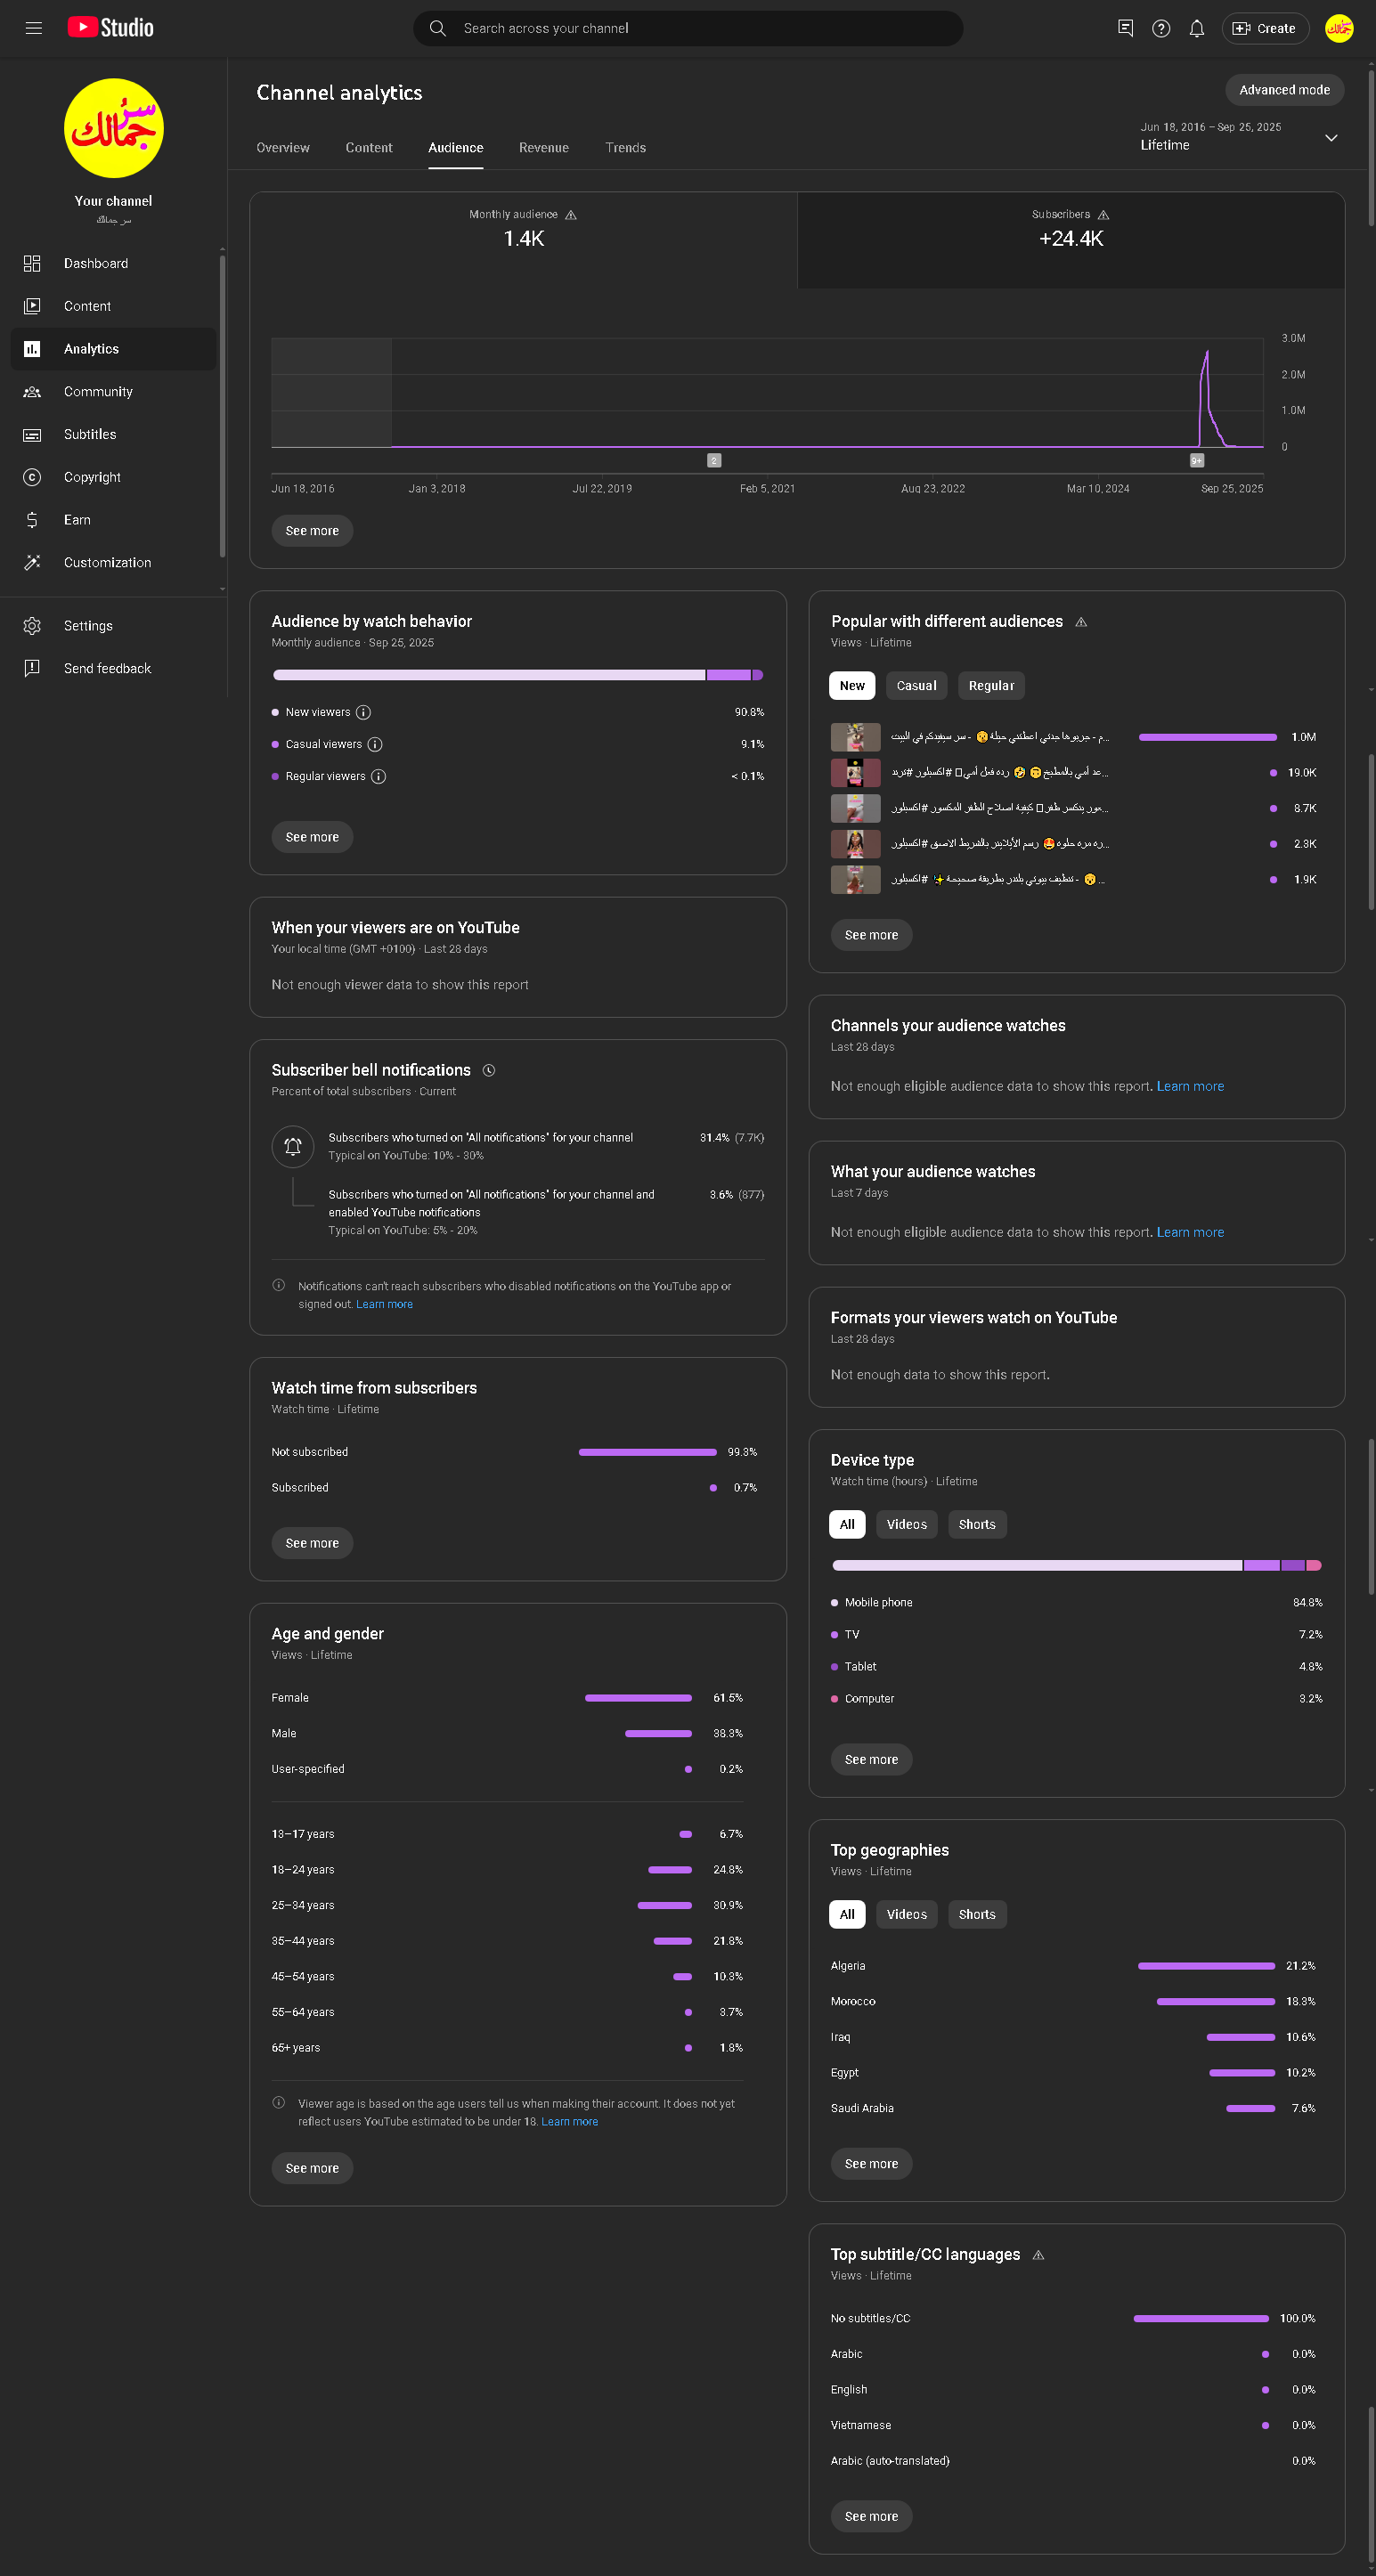The height and width of the screenshot is (2576, 1376).
Task: Expand Age and gender with See more
Action: (x=312, y=2167)
